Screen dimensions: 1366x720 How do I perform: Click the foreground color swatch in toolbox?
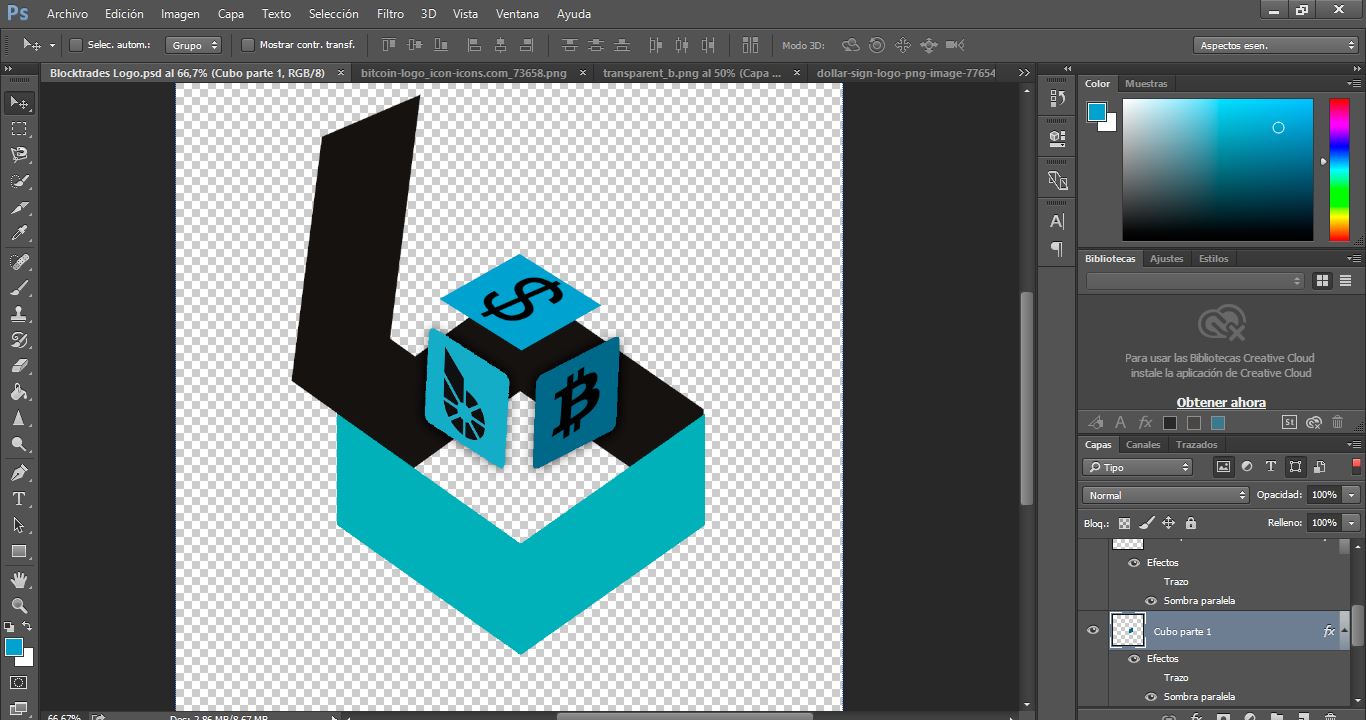point(13,647)
